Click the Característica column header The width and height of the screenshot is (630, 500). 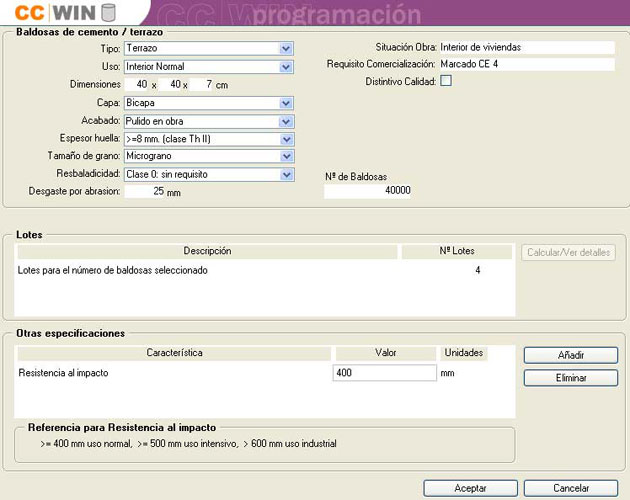click(x=174, y=353)
